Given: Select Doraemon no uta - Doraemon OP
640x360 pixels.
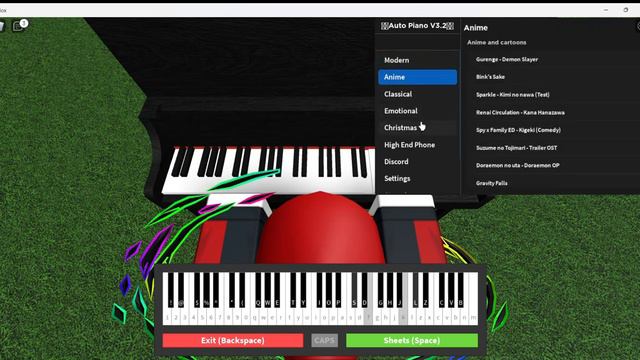Looking at the screenshot, I should click(518, 165).
